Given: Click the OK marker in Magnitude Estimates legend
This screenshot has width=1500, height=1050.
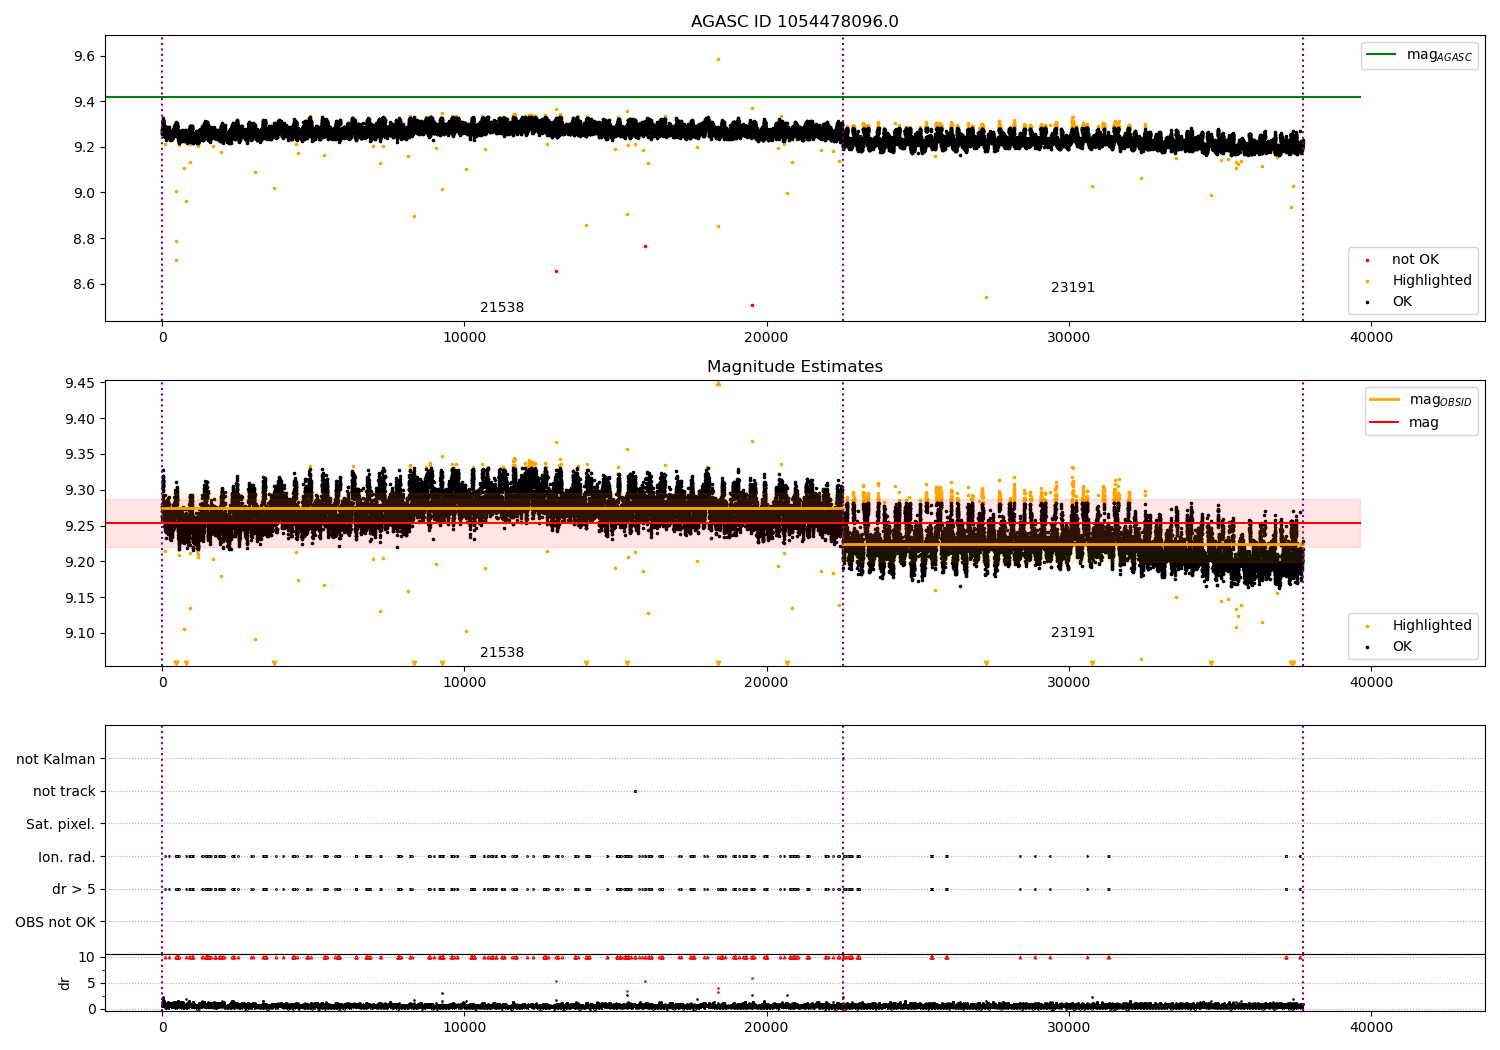Looking at the screenshot, I should pyautogui.click(x=1367, y=647).
